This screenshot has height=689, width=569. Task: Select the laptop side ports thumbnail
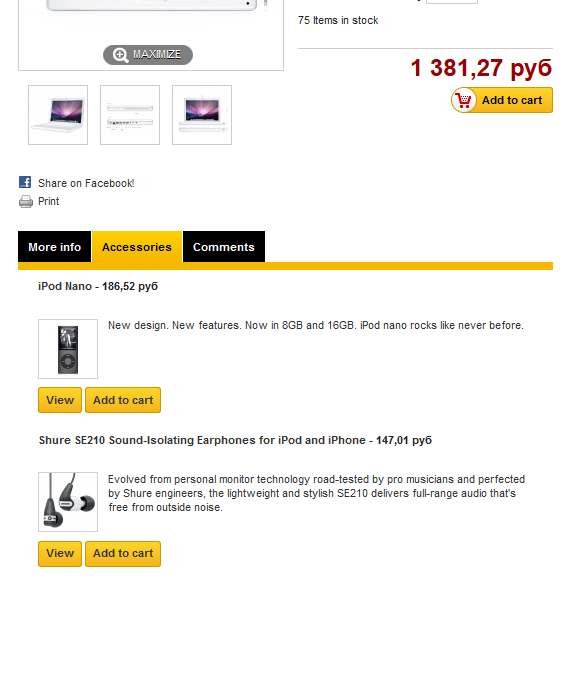tap(130, 115)
